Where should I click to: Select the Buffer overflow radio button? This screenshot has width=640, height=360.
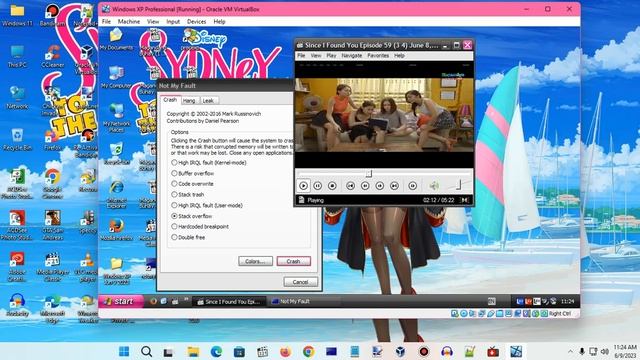[x=174, y=173]
